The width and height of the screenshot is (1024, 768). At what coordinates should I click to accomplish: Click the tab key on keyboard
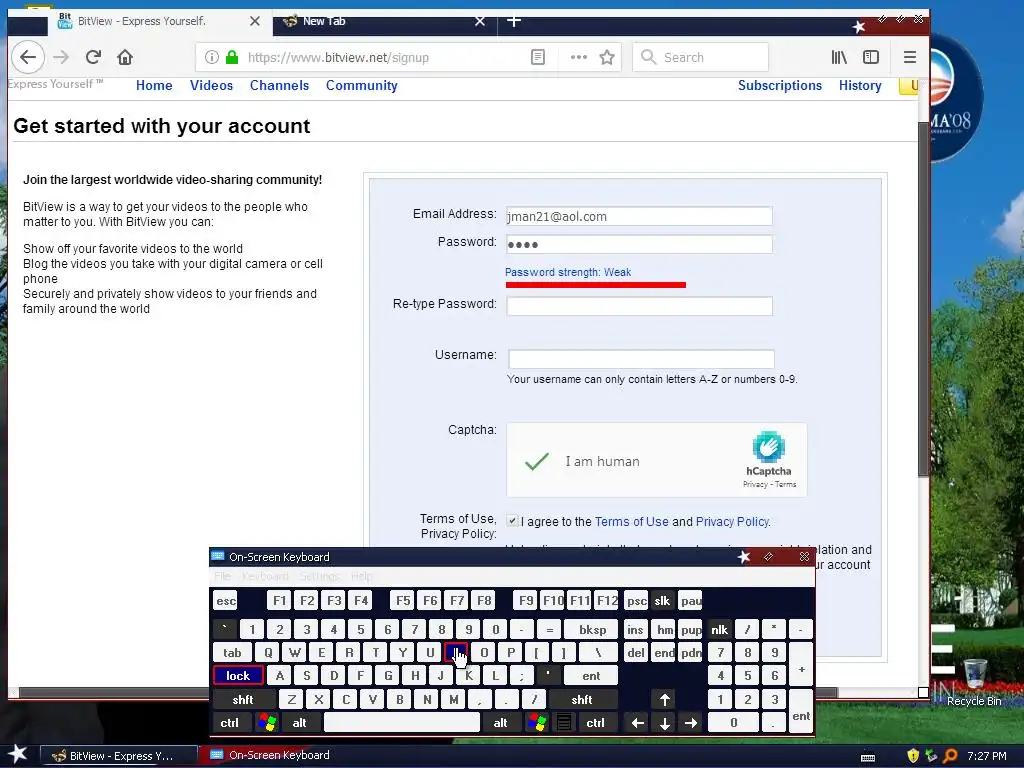click(232, 652)
